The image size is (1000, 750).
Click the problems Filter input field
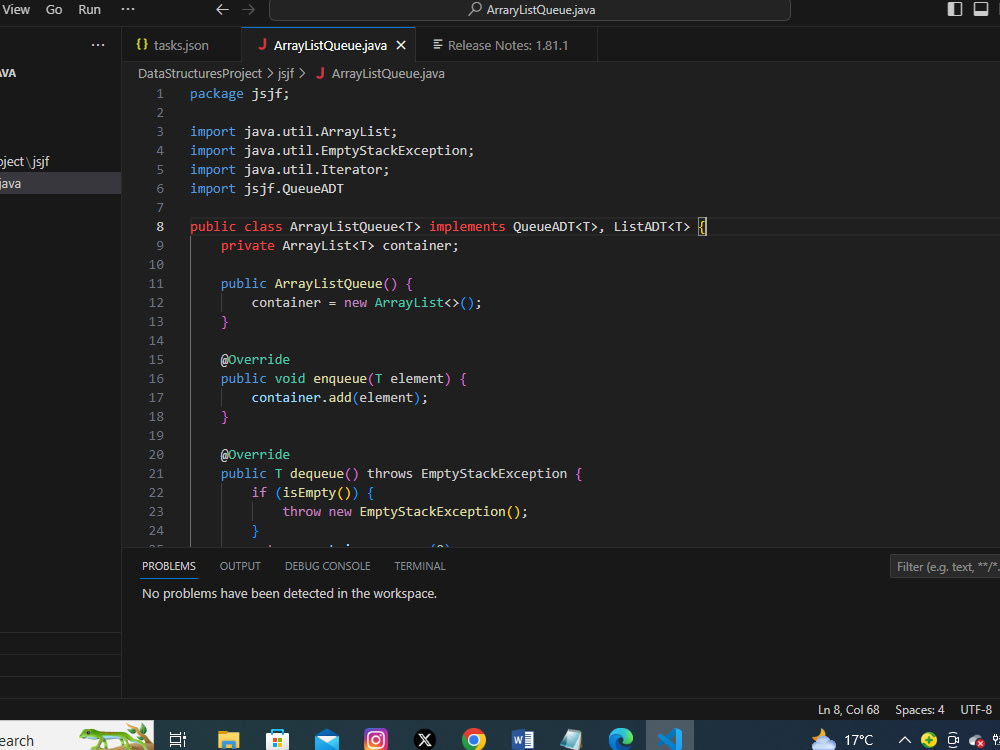click(x=945, y=567)
